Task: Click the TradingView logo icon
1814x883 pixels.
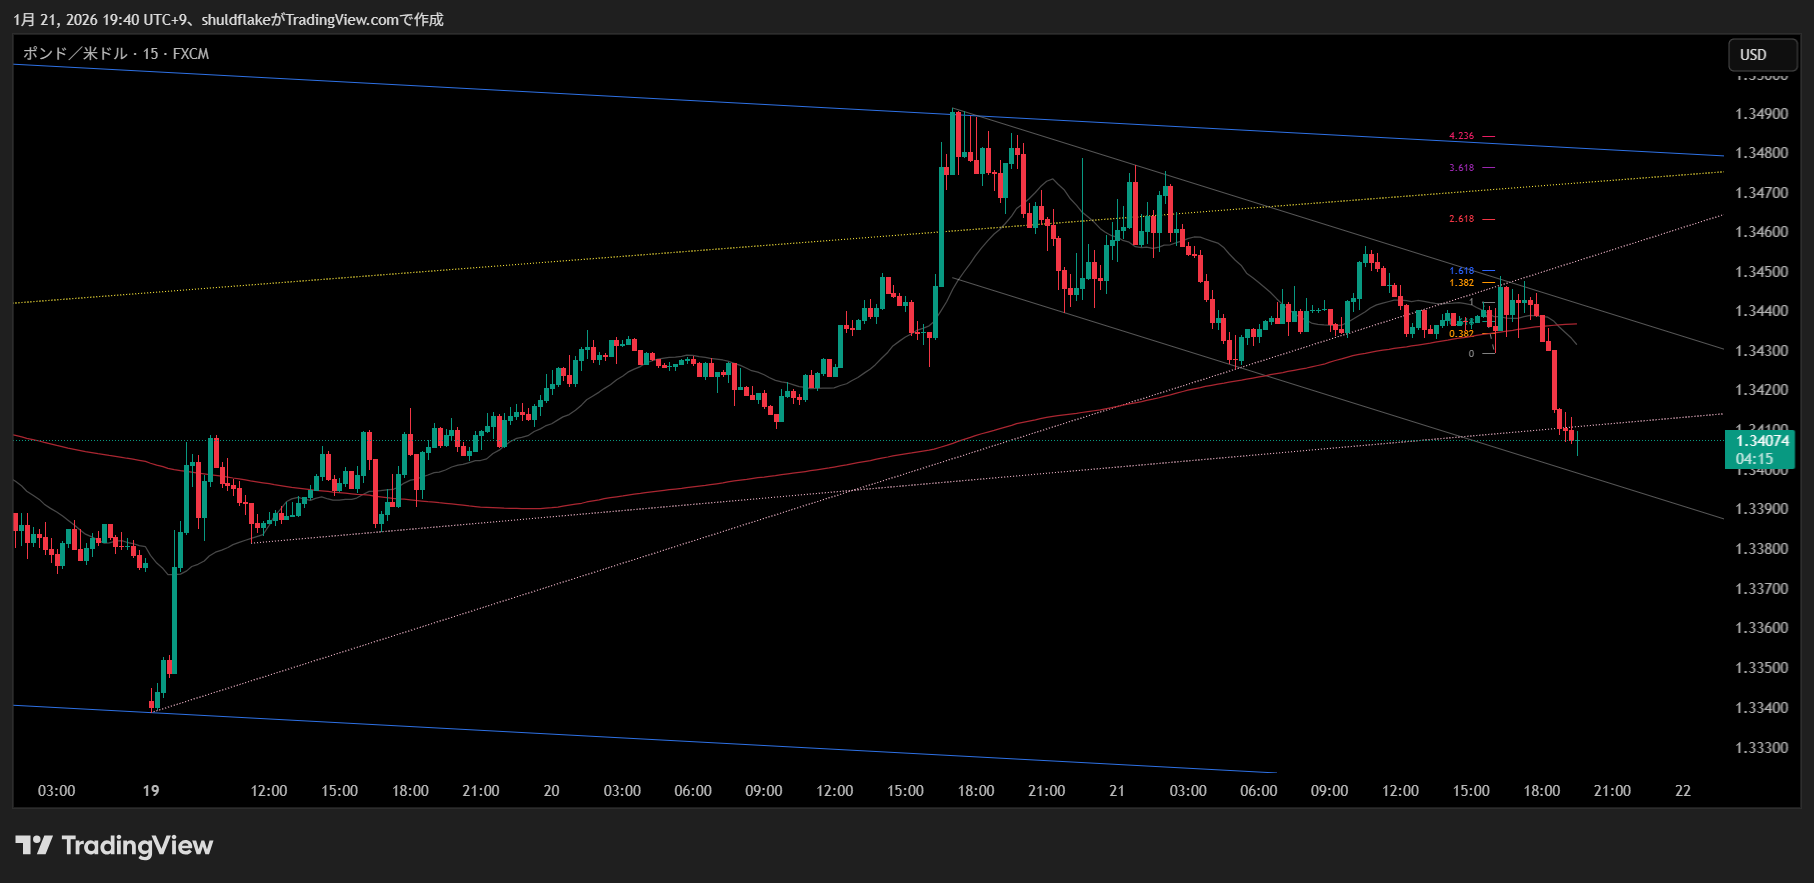Action: coord(33,846)
